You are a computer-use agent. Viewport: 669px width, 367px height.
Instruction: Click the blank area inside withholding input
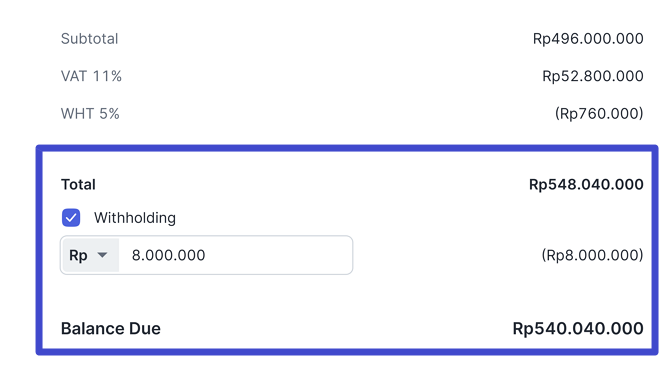[x=277, y=255]
